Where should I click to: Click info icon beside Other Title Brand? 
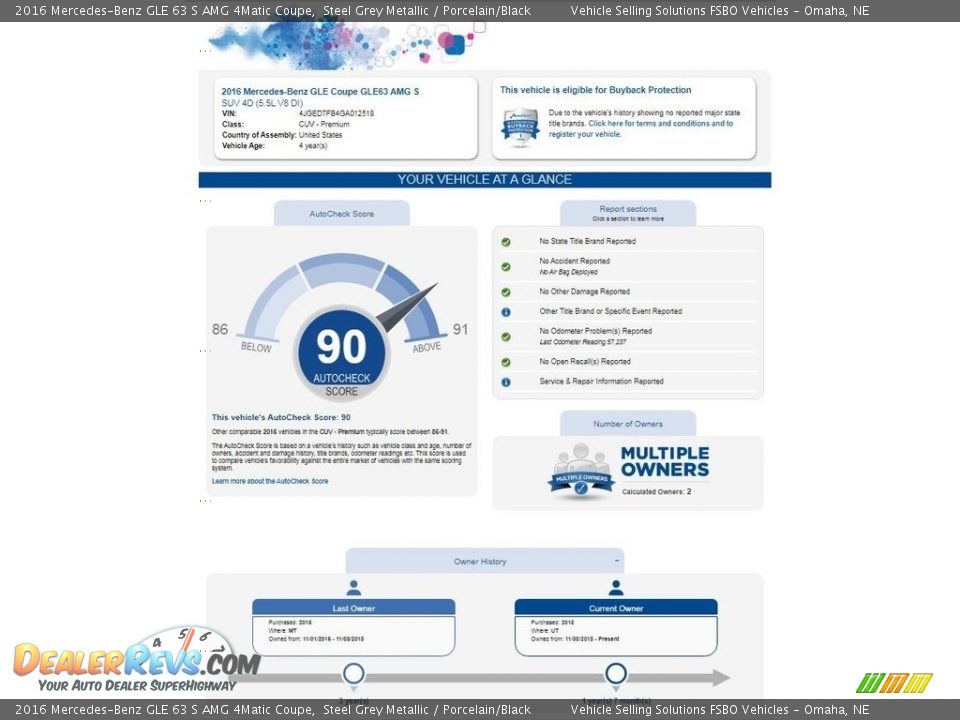click(506, 312)
